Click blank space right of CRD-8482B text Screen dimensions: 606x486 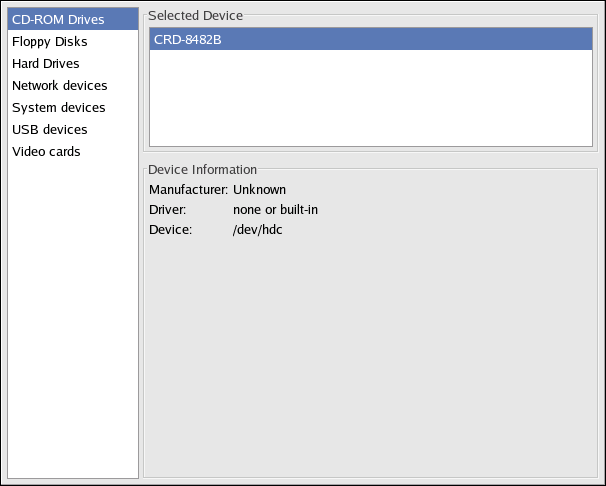click(x=420, y=40)
